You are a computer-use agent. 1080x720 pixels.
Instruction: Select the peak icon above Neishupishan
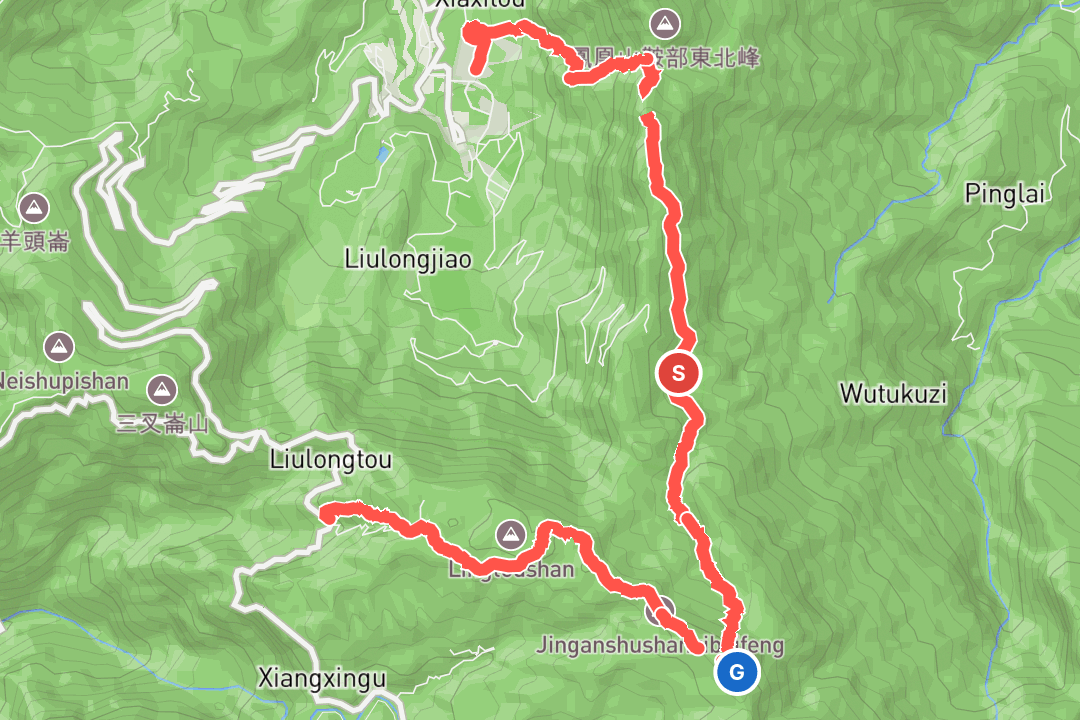(x=59, y=347)
